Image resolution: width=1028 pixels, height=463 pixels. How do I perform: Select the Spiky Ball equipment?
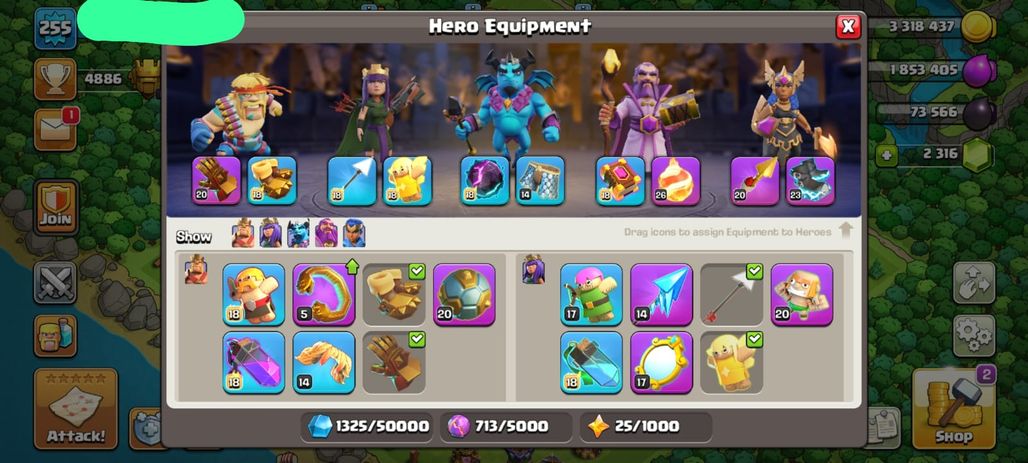(x=464, y=294)
